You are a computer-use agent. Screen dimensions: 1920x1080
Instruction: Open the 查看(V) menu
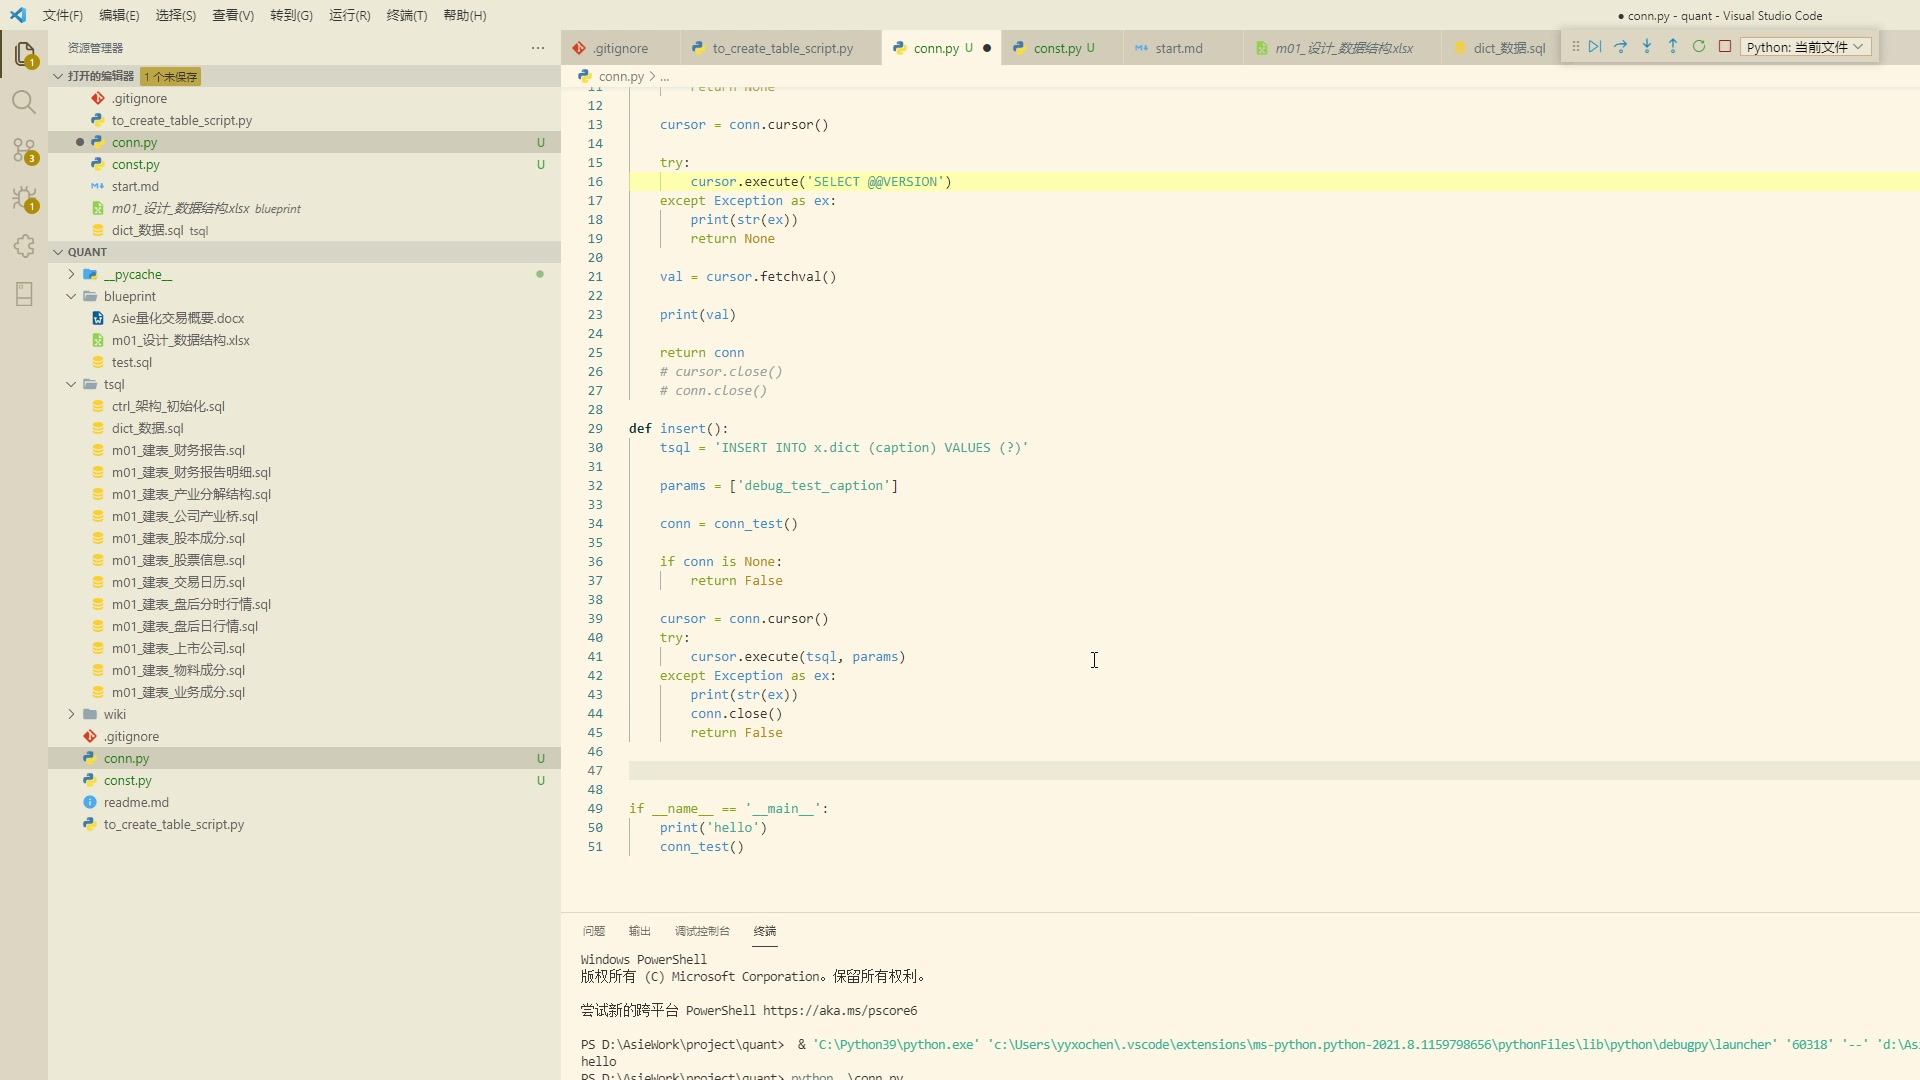[233, 15]
